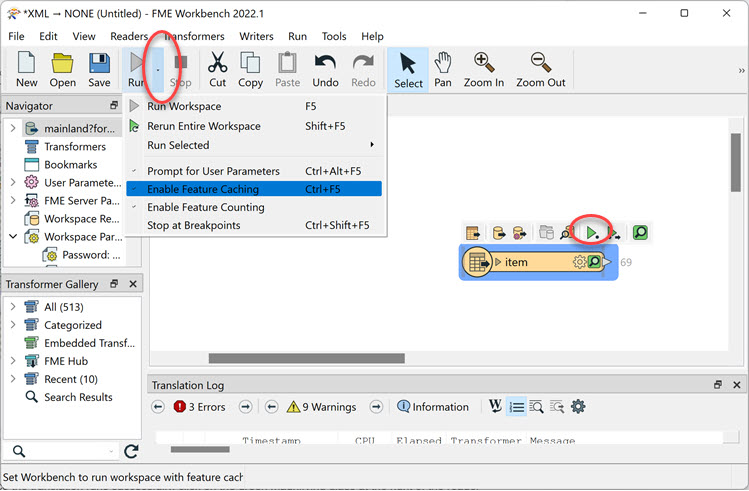Expand the FME Hub gallery group
Viewport: 749px width, 491px height.
click(13, 361)
